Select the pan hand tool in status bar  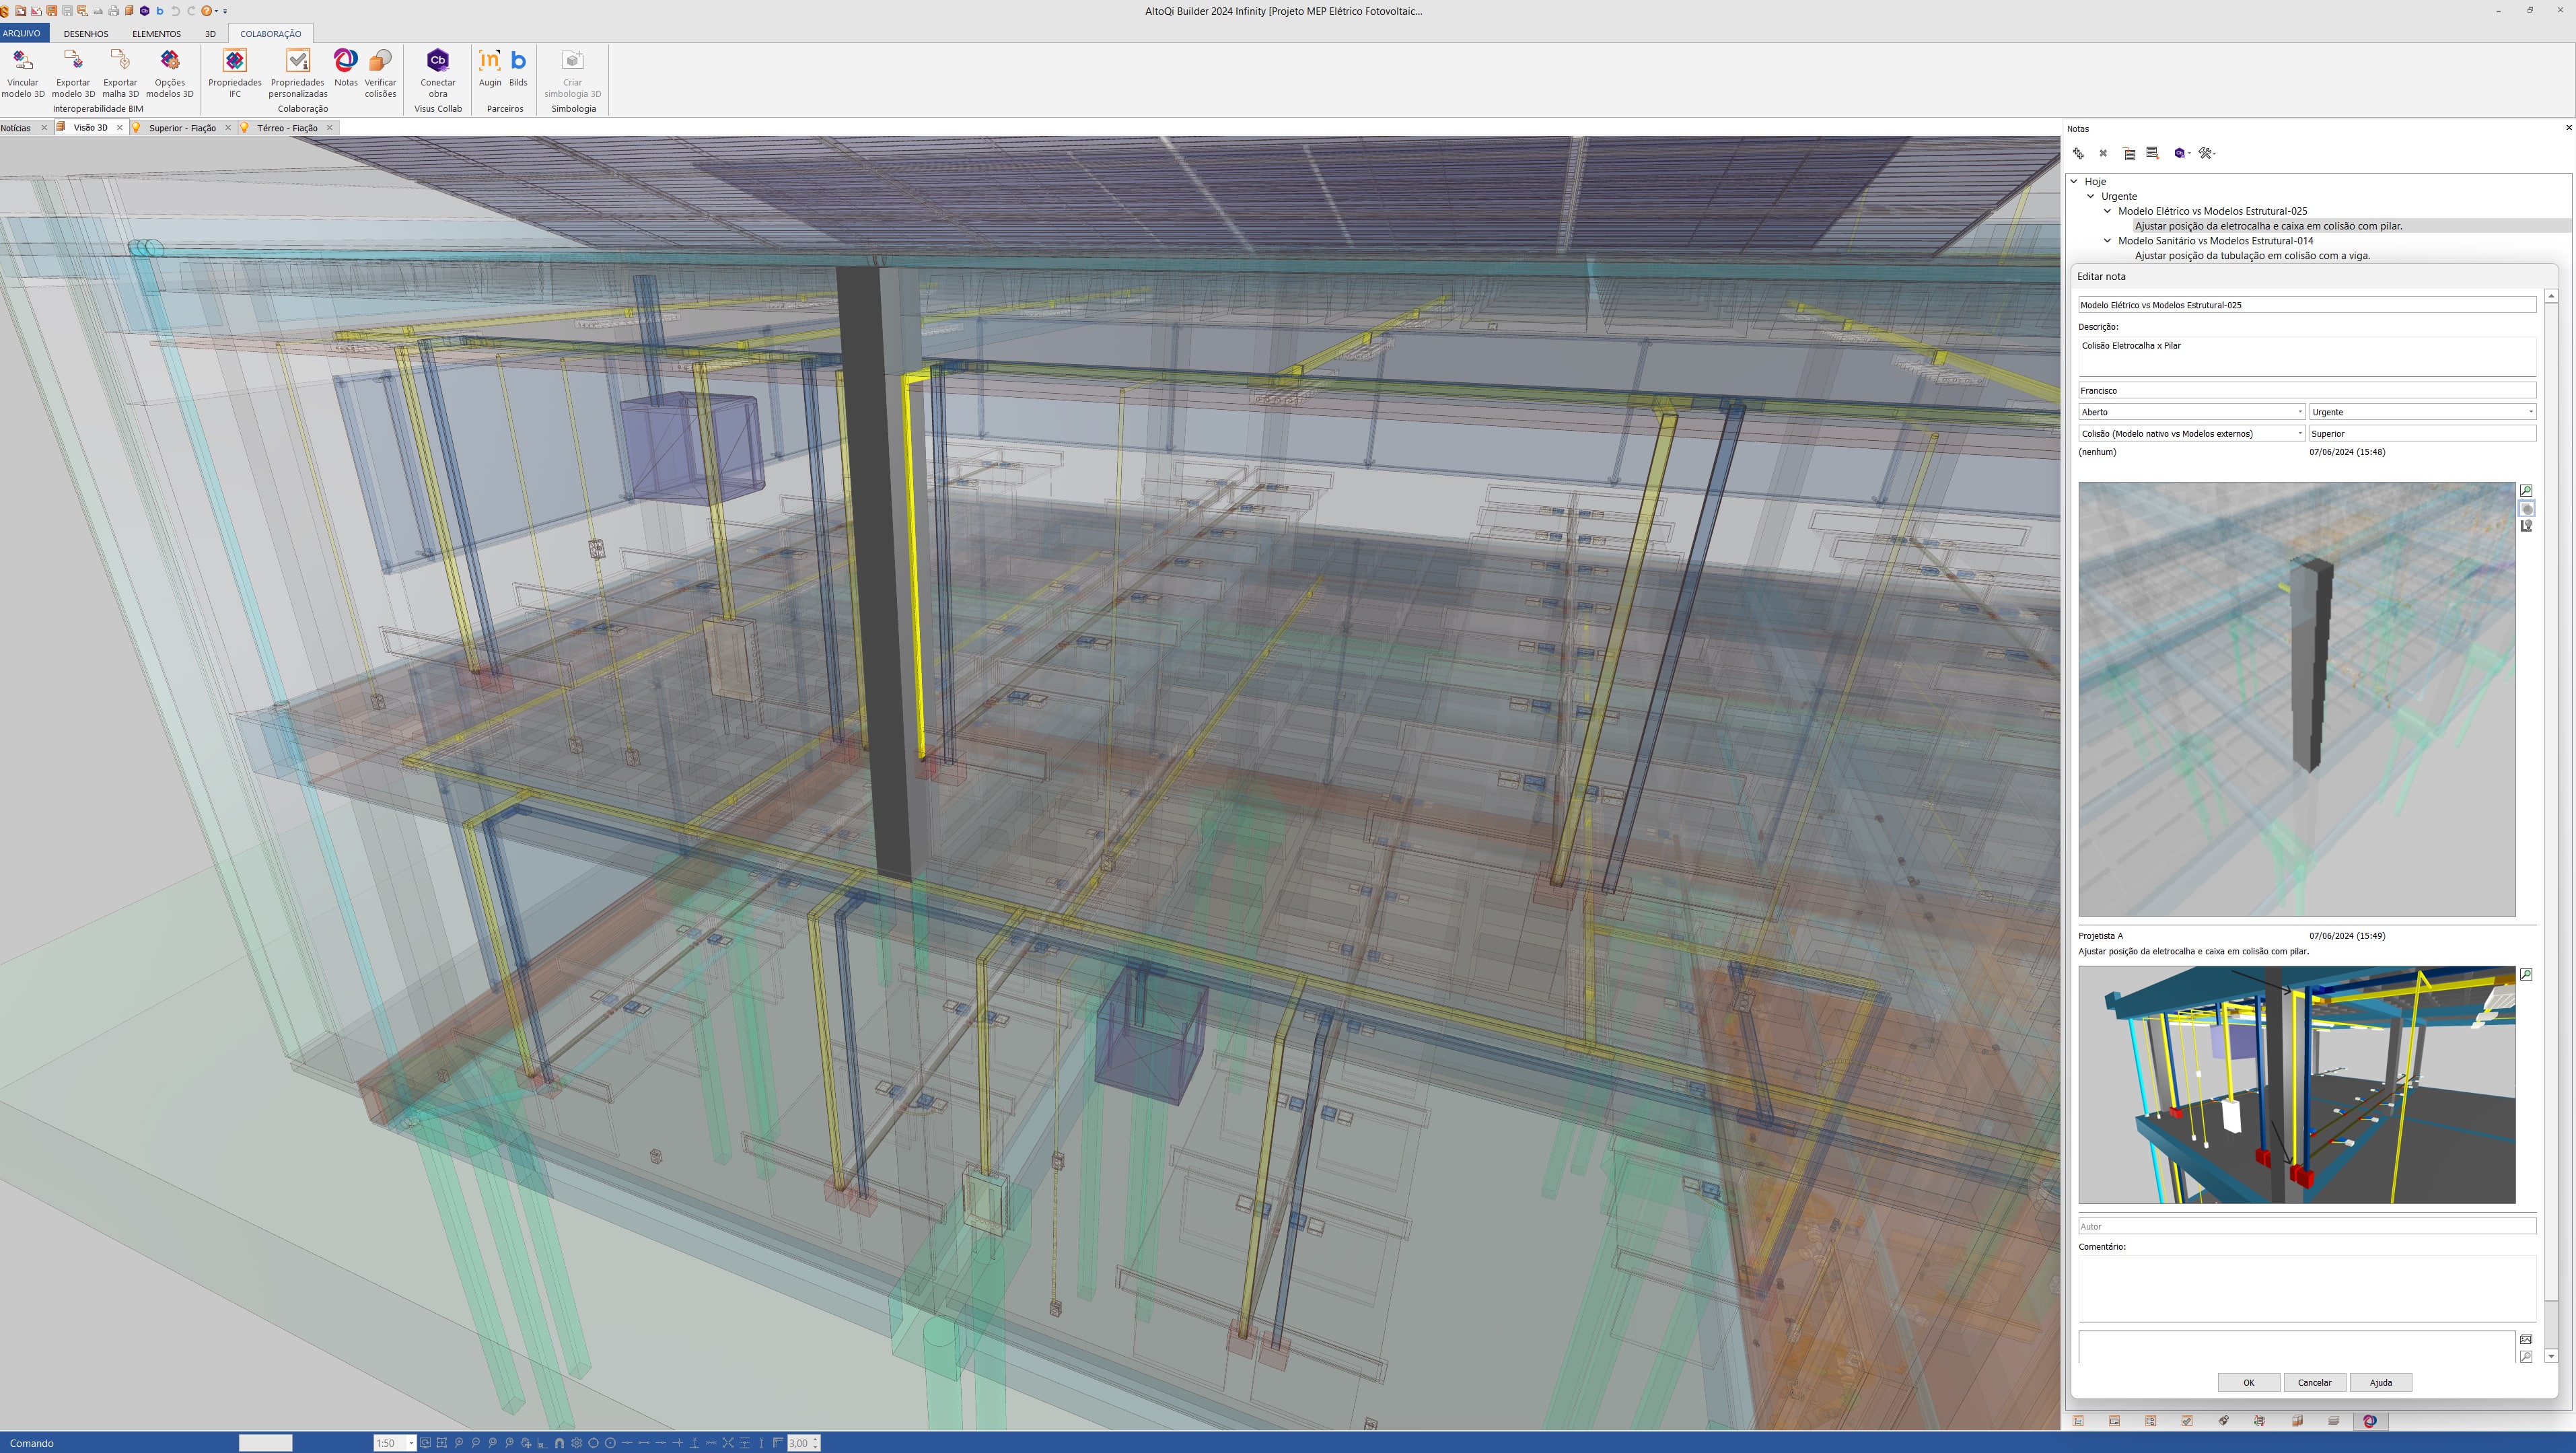[x=526, y=1443]
